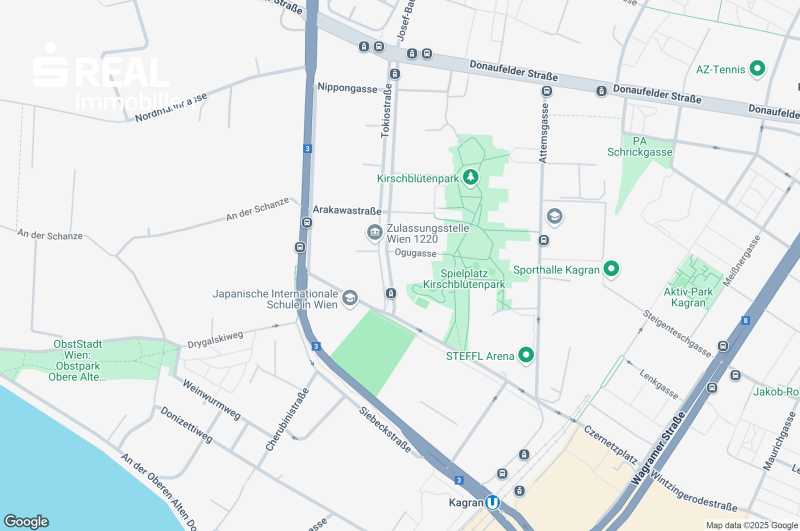800x531 pixels.
Task: Click the Map data ©2025 Google attribution
Action: (x=752, y=525)
